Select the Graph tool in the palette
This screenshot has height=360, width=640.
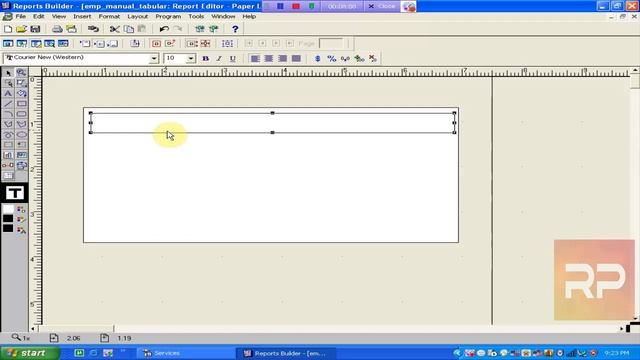pyautogui.click(x=8, y=155)
